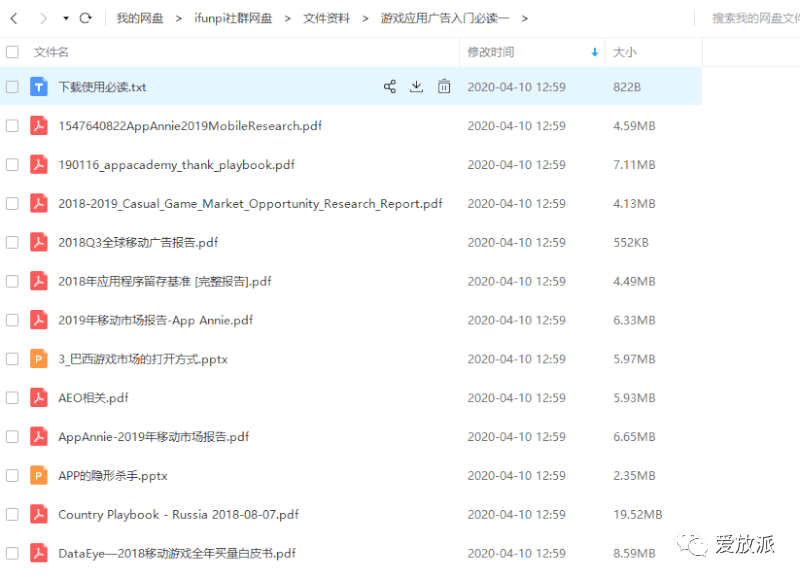
Task: Click PDF icon of 2019年移动市场报告-App Annie.pdf
Action: (x=39, y=320)
